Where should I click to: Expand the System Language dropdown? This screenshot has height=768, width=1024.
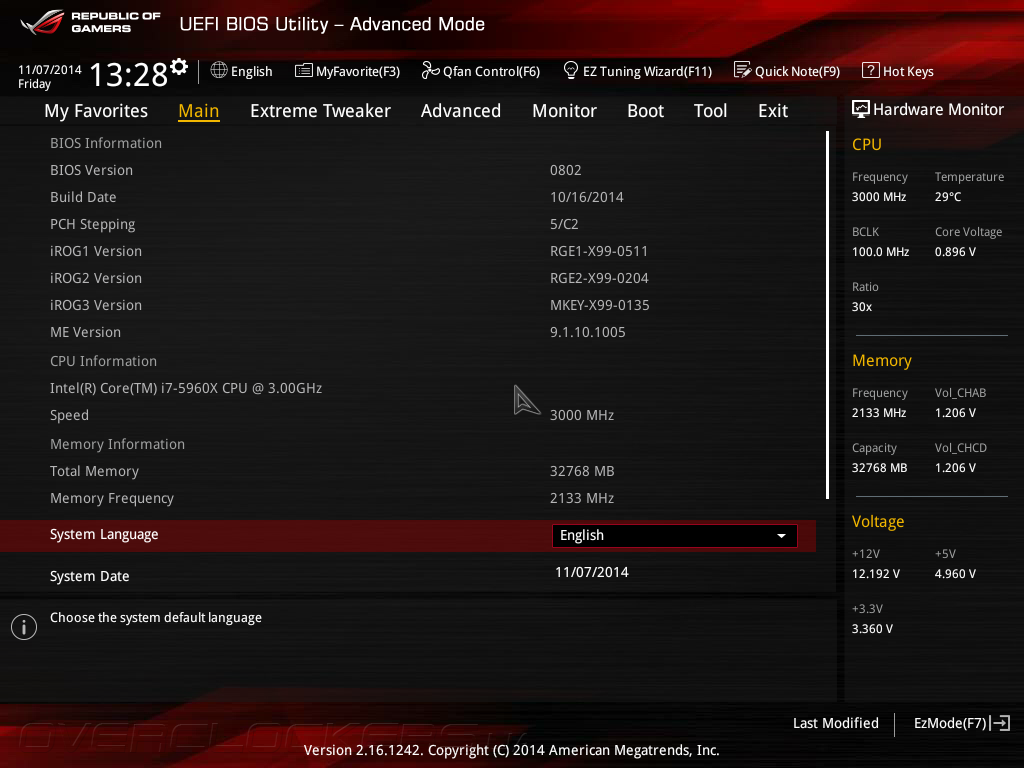coord(675,536)
